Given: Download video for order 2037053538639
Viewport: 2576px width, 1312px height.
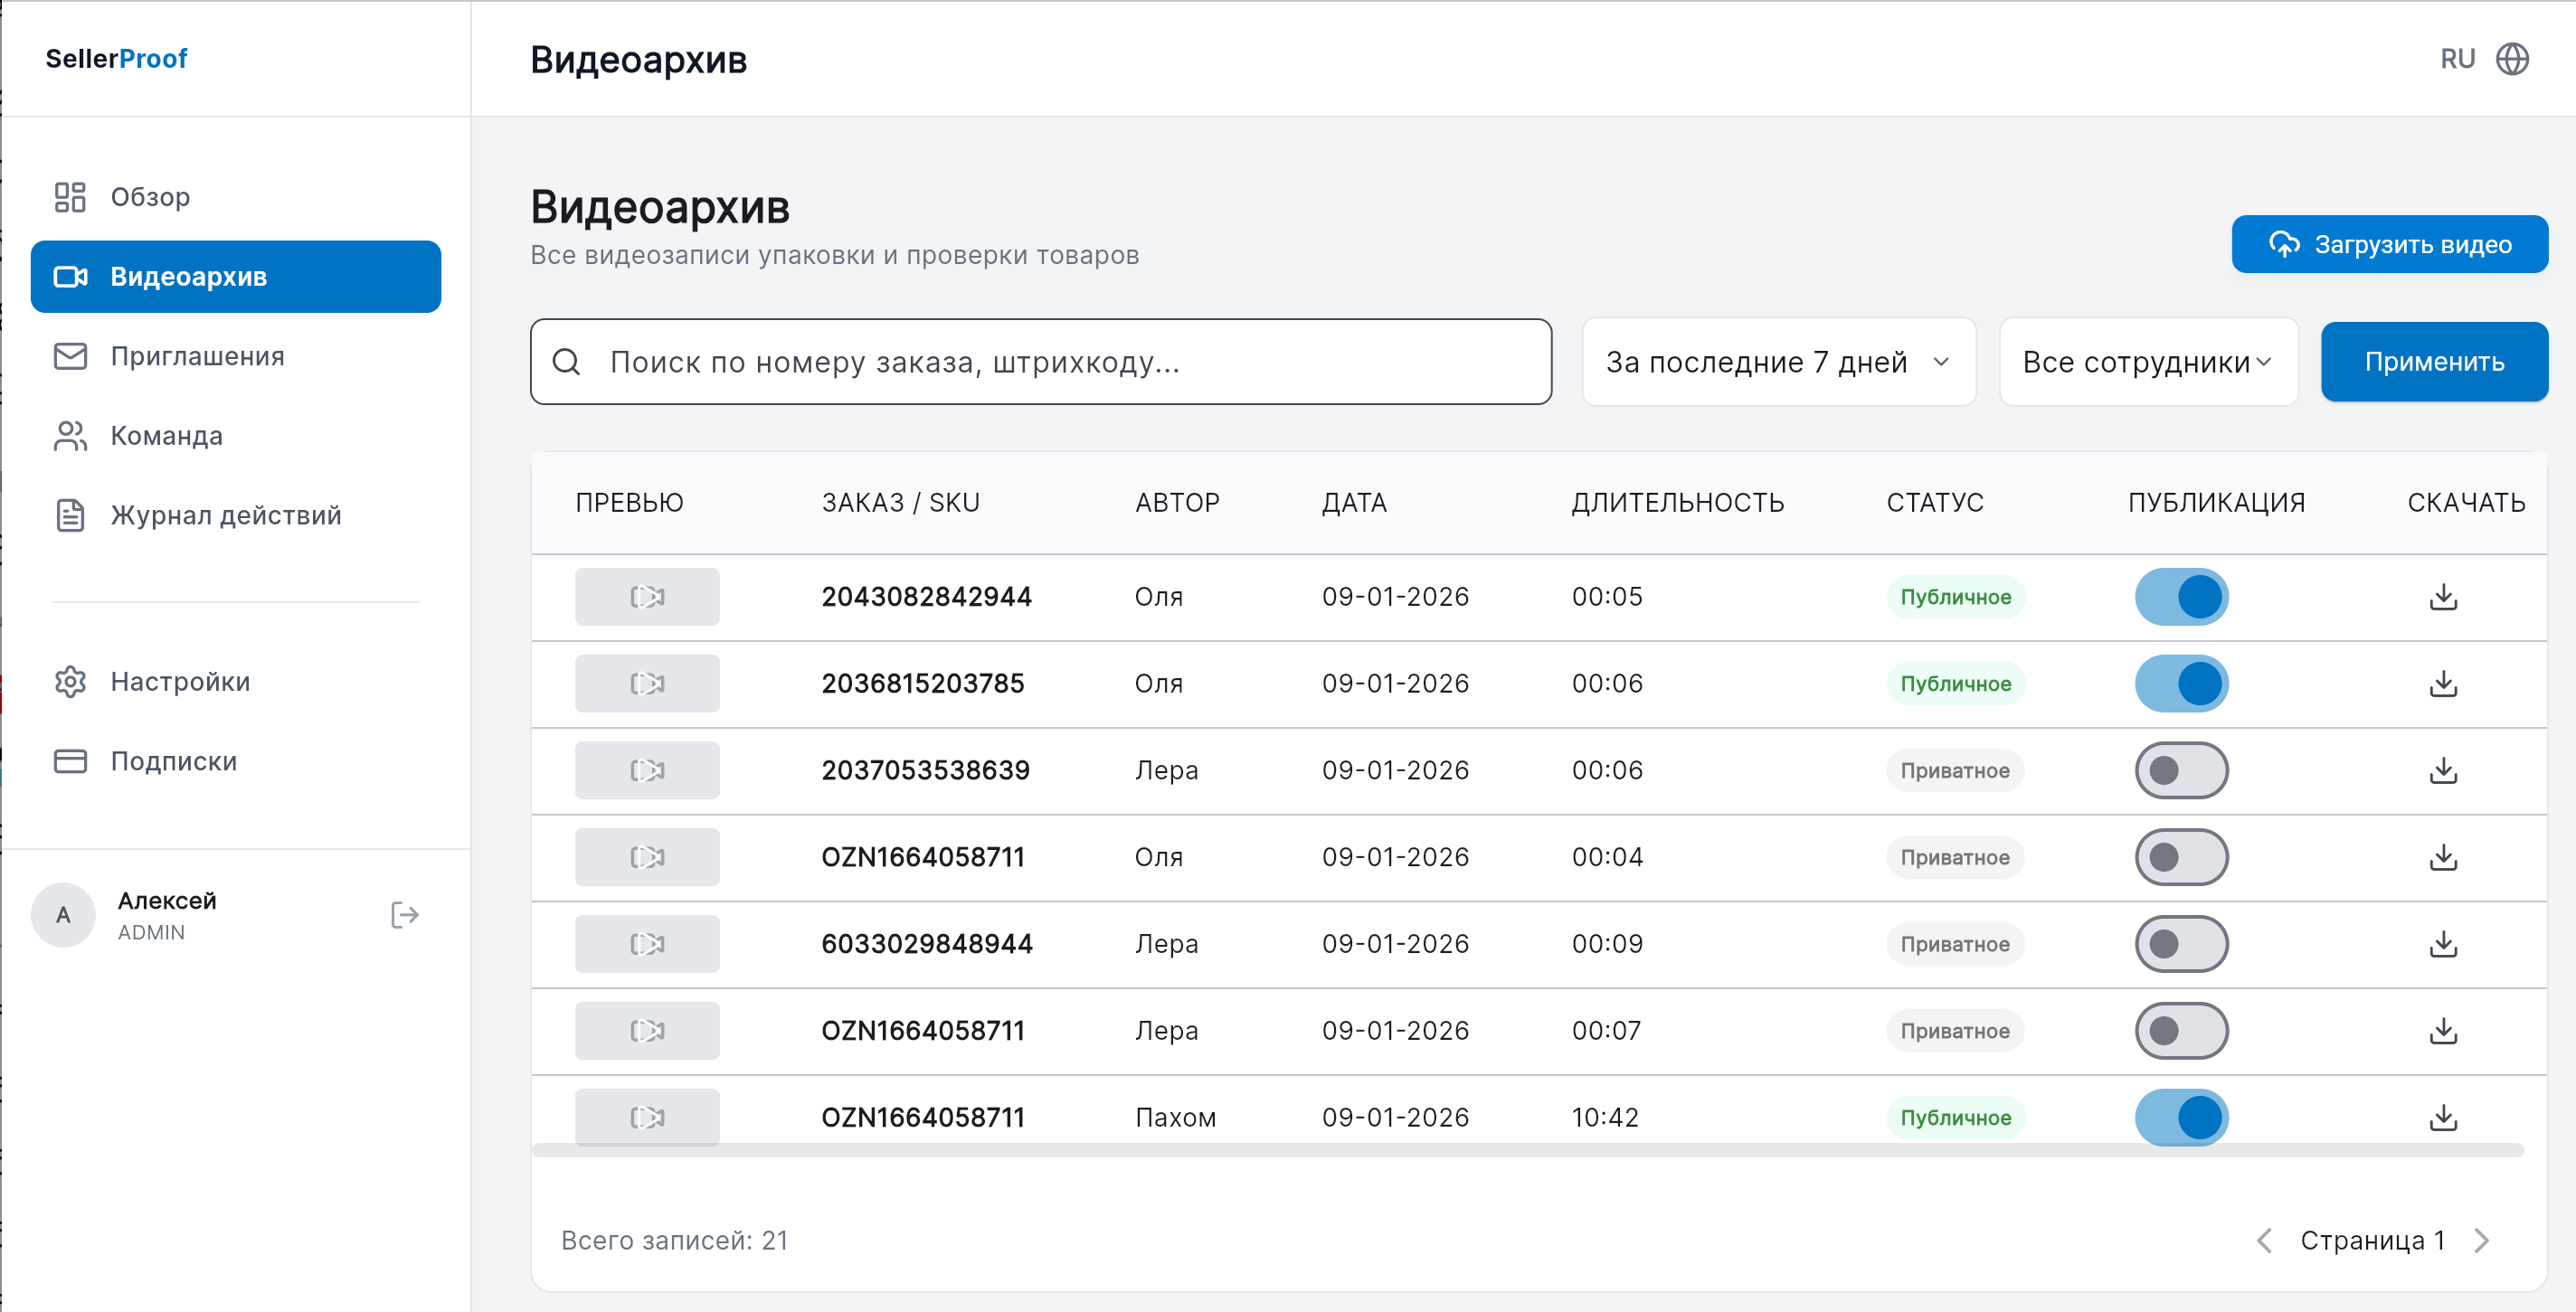Looking at the screenshot, I should (2443, 770).
